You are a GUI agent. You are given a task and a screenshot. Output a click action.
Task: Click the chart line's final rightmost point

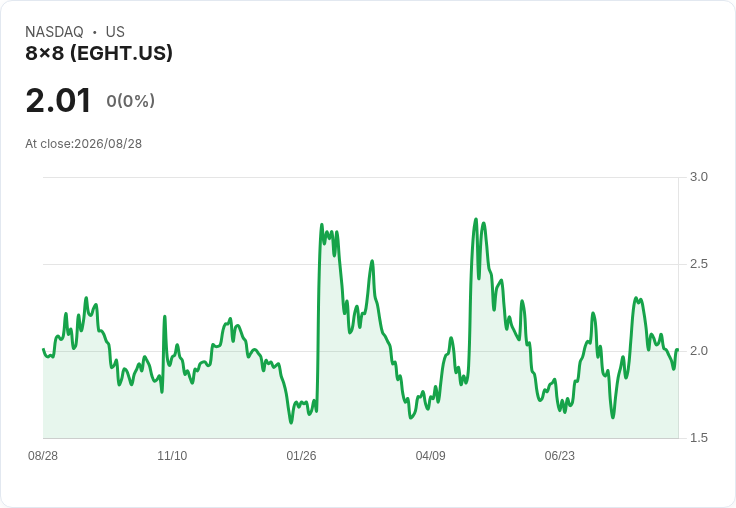pos(677,350)
